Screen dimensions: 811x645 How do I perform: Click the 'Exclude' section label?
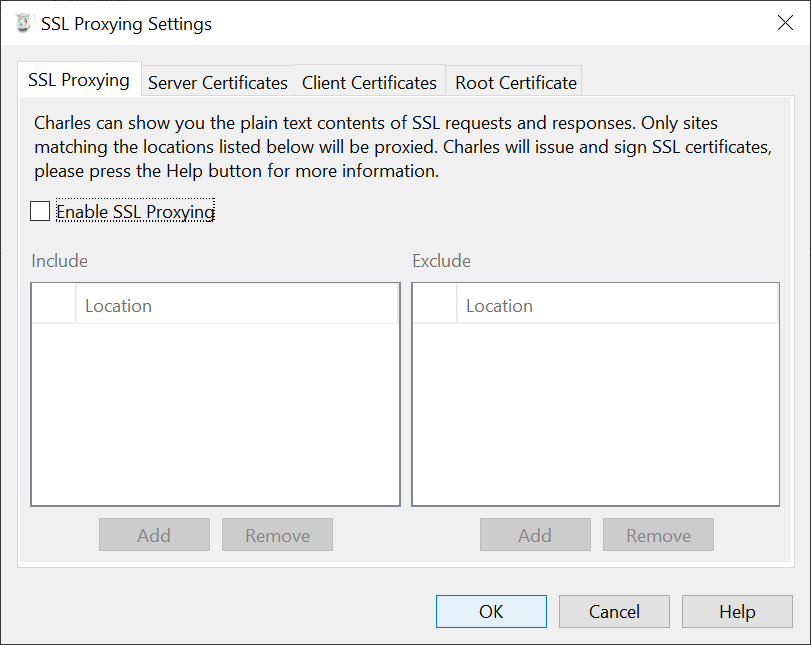coord(441,261)
